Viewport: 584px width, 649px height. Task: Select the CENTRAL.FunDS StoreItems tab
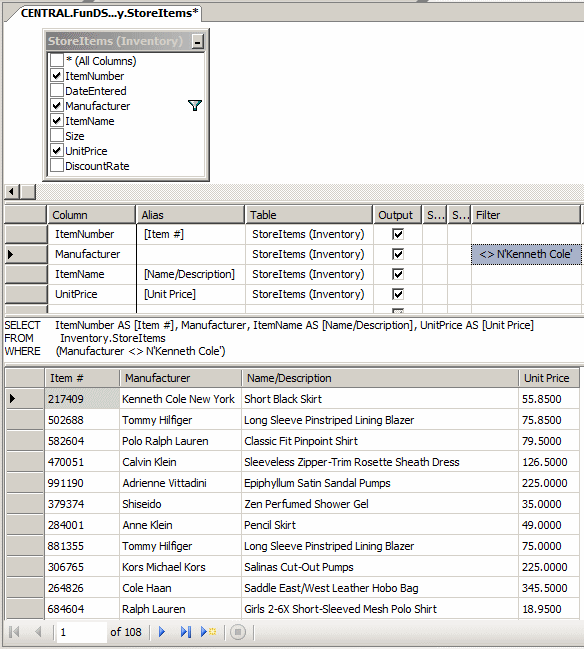point(109,13)
